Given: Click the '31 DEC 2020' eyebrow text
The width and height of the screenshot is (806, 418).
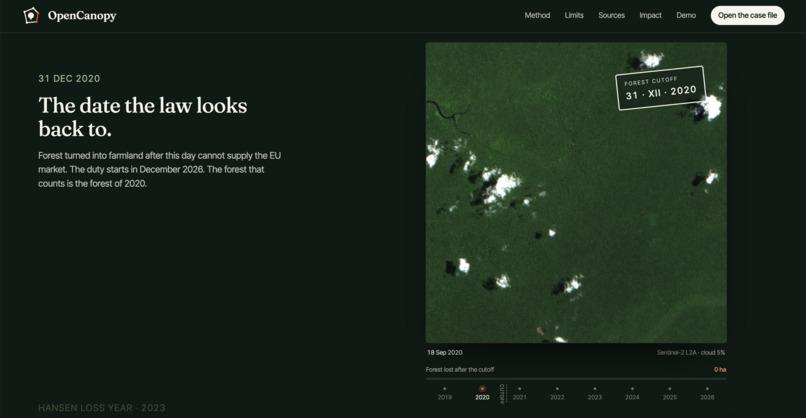Looking at the screenshot, I should pos(69,79).
